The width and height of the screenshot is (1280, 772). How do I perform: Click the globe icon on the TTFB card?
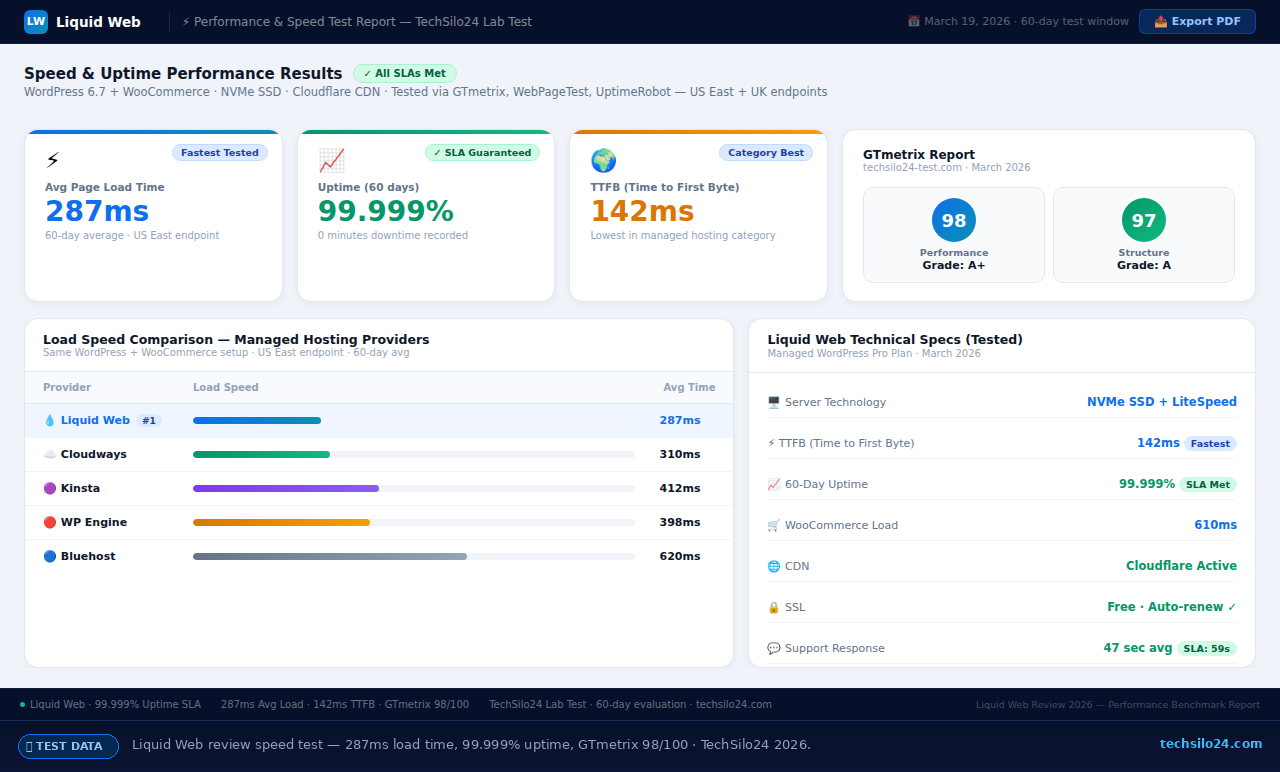point(603,159)
